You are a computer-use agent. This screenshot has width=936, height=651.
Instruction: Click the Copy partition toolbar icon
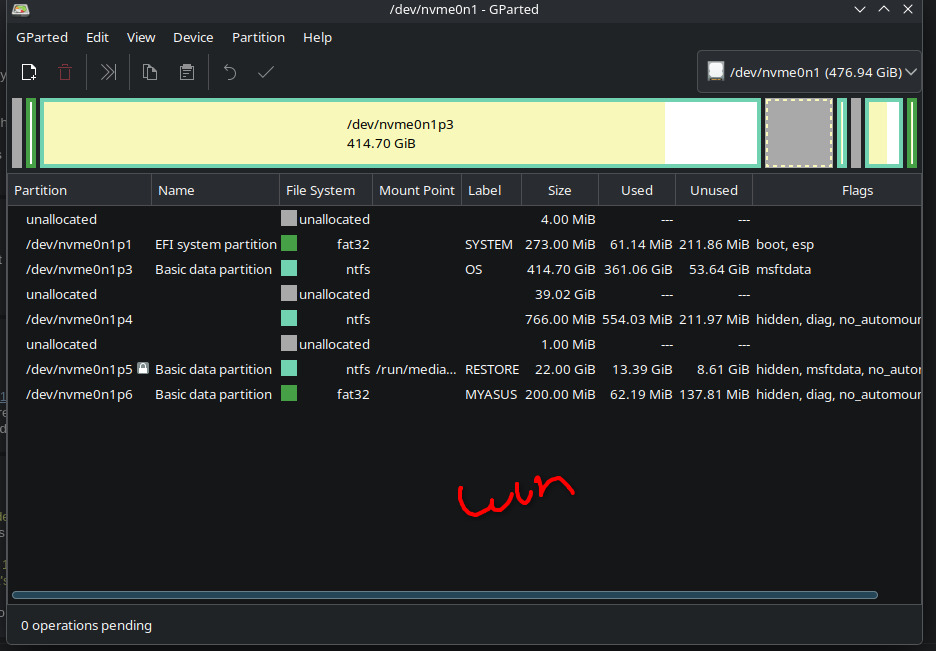click(149, 72)
